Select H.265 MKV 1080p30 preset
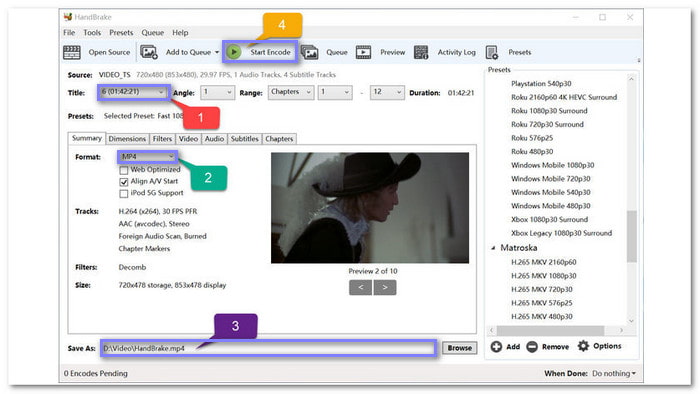 543,276
